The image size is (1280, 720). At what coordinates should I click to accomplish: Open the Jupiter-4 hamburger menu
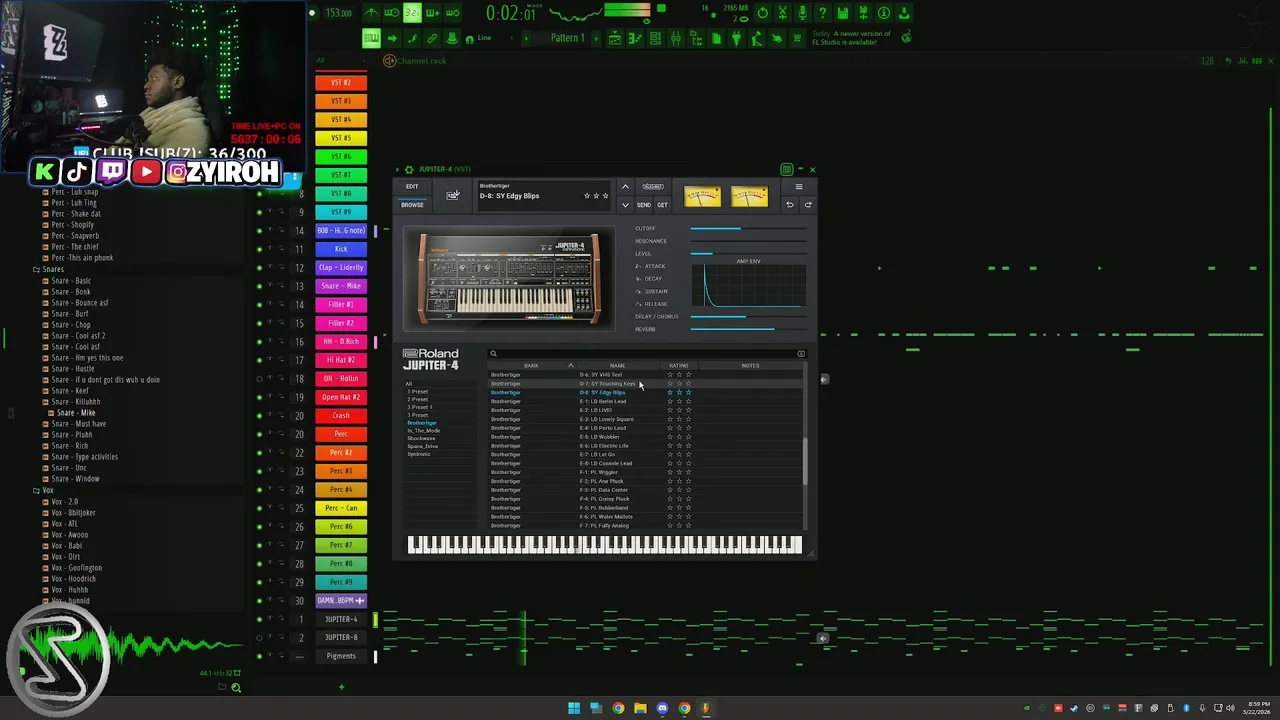[799, 187]
